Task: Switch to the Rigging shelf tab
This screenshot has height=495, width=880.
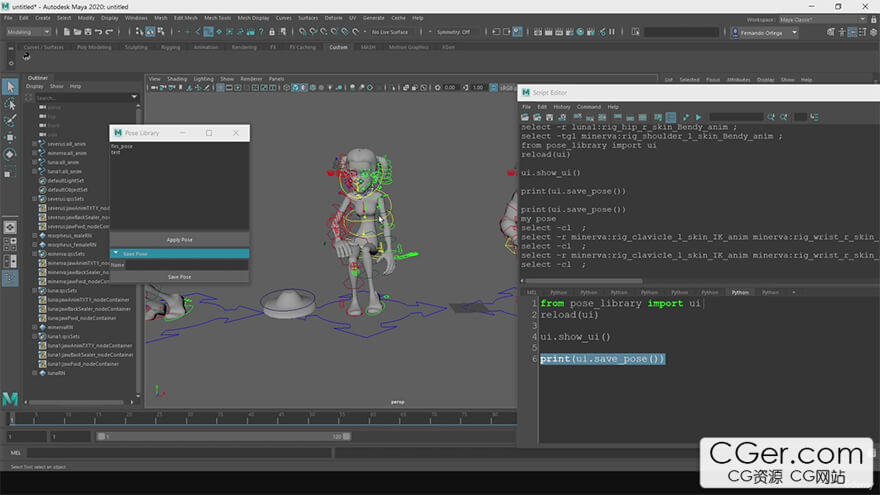Action: 171,48
